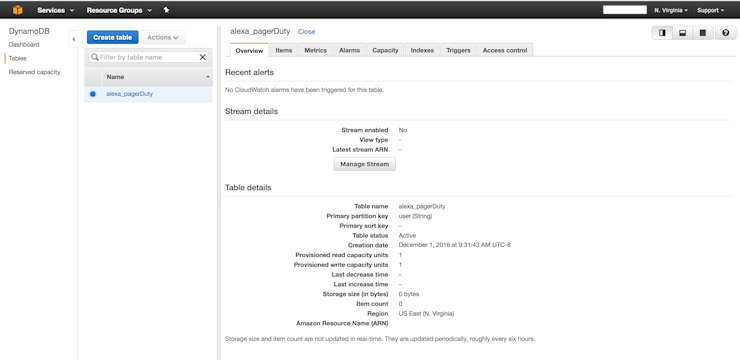Switch to the side-by-side split panel view icon
This screenshot has height=360, width=740.
(x=662, y=33)
